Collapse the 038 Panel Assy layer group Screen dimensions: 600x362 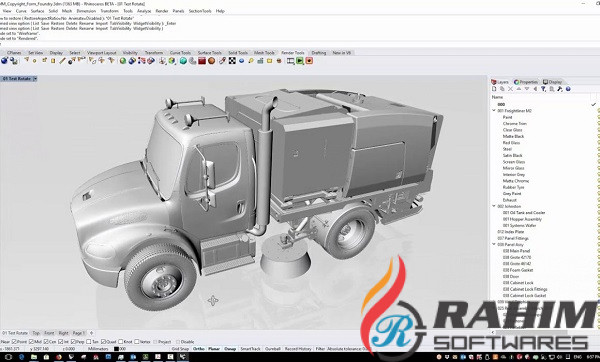(494, 244)
